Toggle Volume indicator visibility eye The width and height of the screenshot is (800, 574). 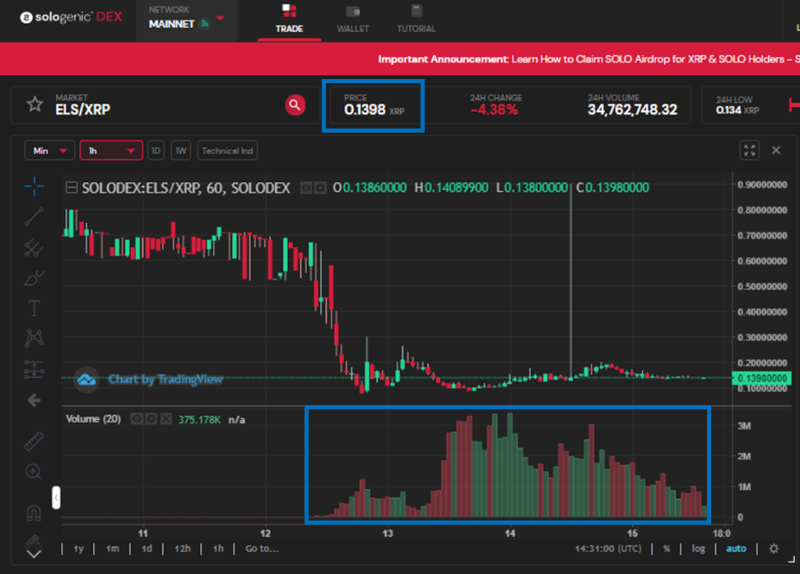tap(137, 419)
